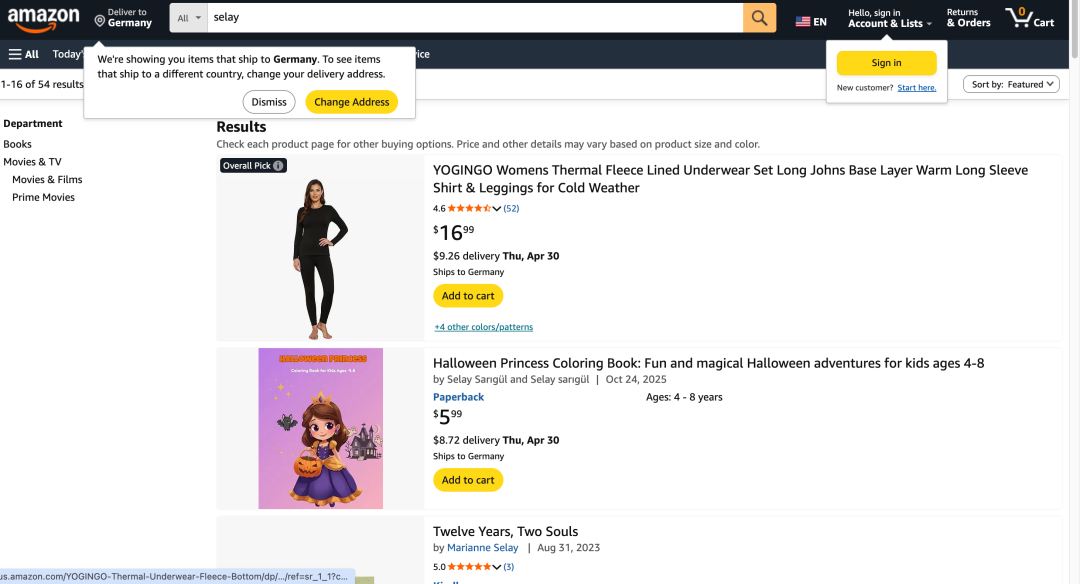Open the shopping cart icon
This screenshot has height=584, width=1080.
[x=1029, y=18]
